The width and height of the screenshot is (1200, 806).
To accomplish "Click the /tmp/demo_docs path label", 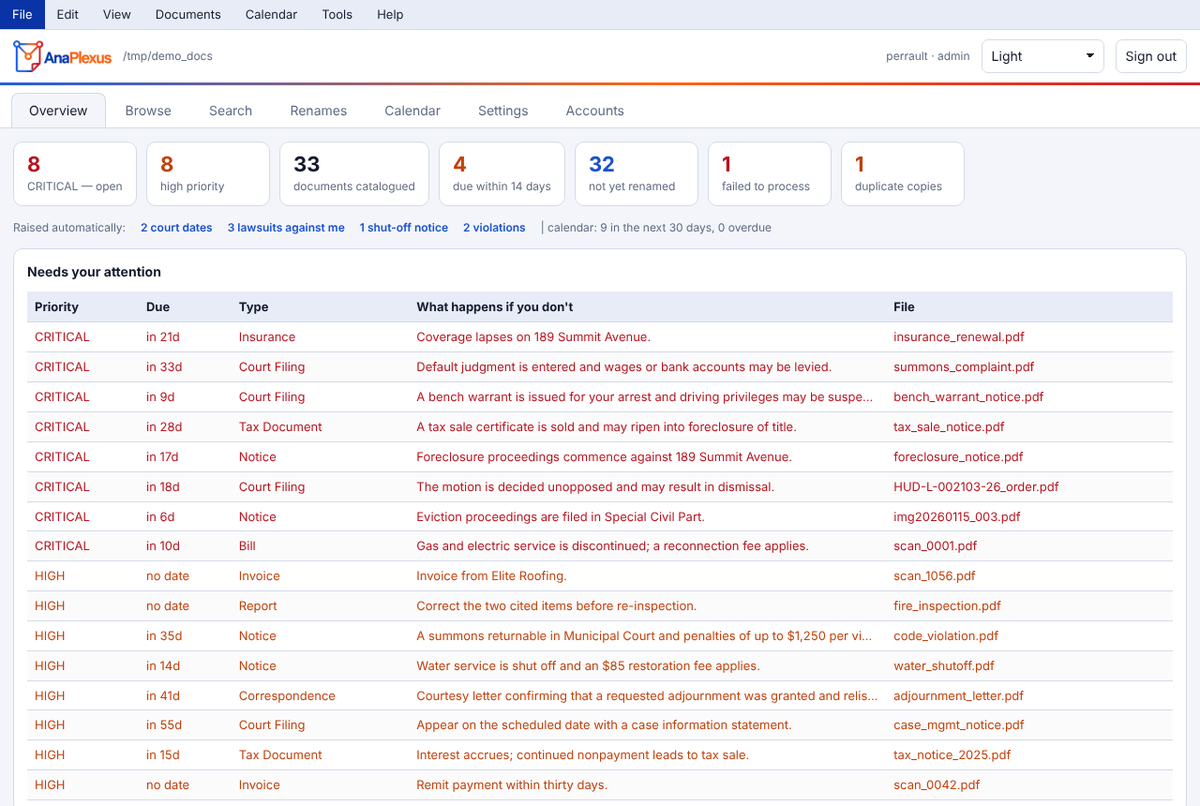I will coord(167,57).
